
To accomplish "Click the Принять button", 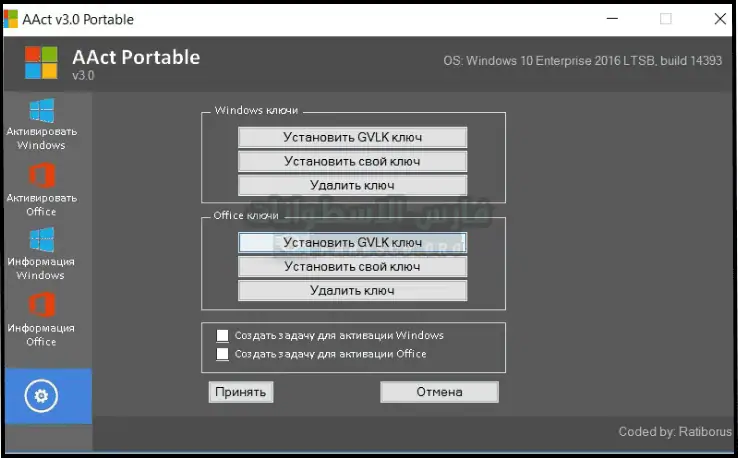I will click(x=241, y=392).
